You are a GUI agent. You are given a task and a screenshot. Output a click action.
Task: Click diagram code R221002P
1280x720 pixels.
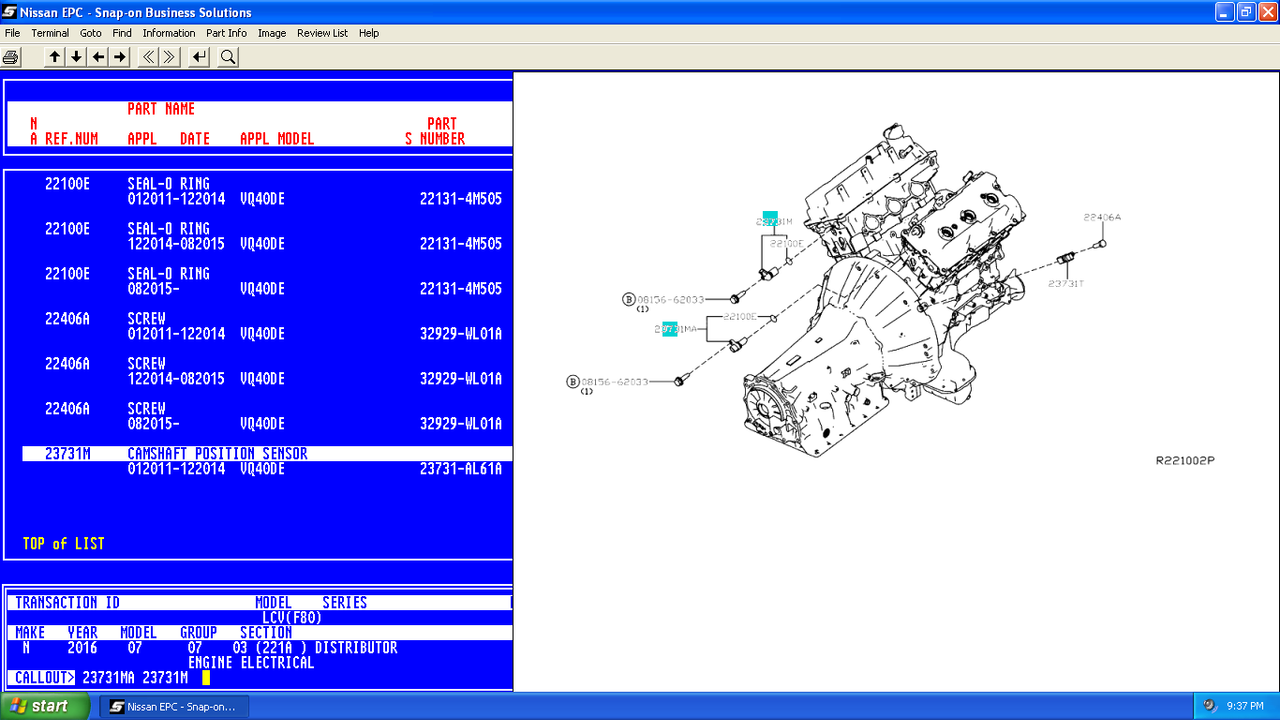1185,461
